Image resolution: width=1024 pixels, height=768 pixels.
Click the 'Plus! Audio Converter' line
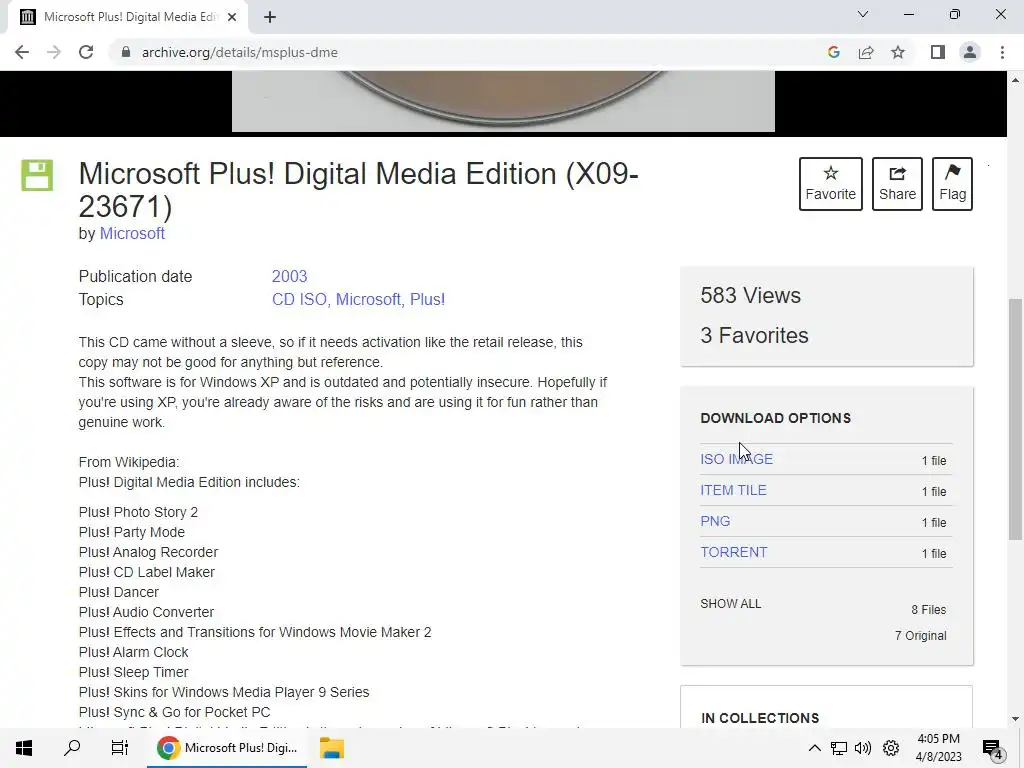click(x=146, y=612)
